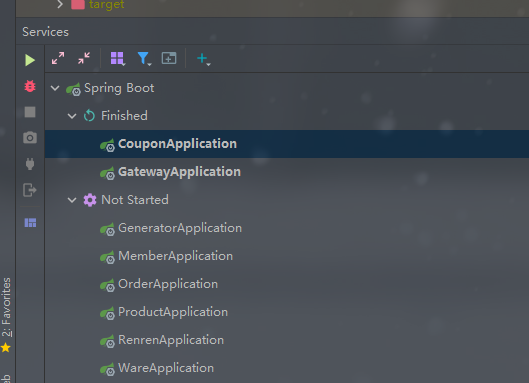
Task: Click the Open in New Tab icon
Action: [169, 58]
